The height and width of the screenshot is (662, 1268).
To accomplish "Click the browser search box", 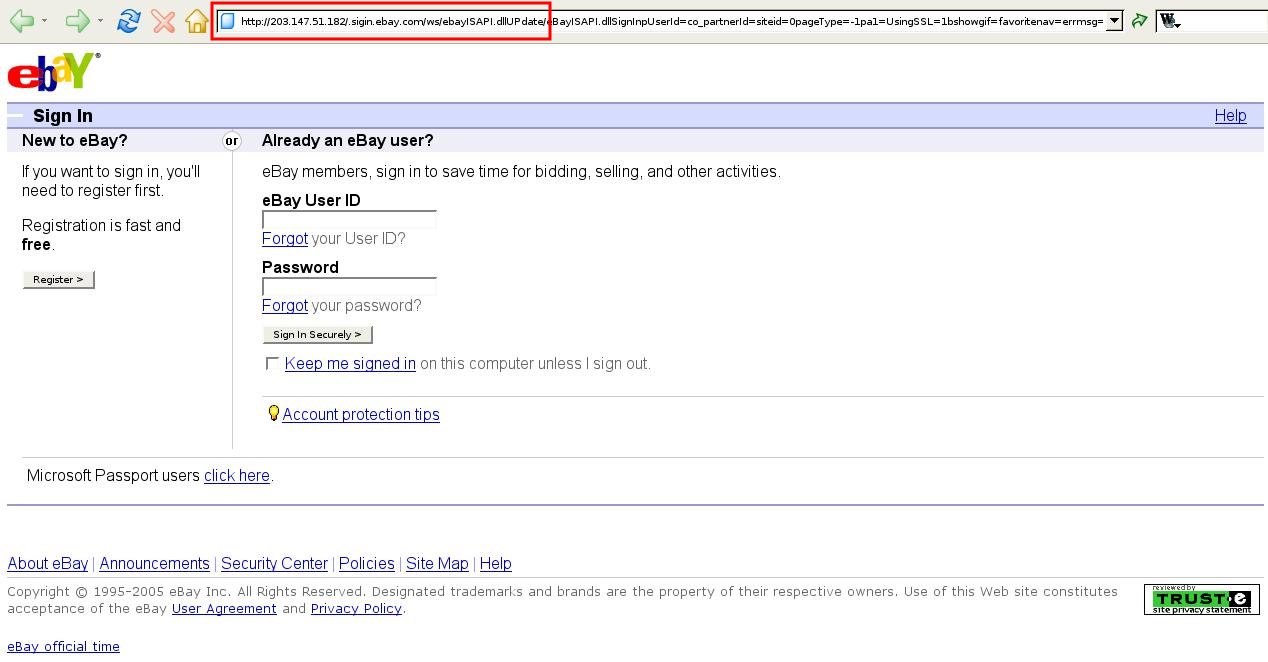I will (1225, 21).
